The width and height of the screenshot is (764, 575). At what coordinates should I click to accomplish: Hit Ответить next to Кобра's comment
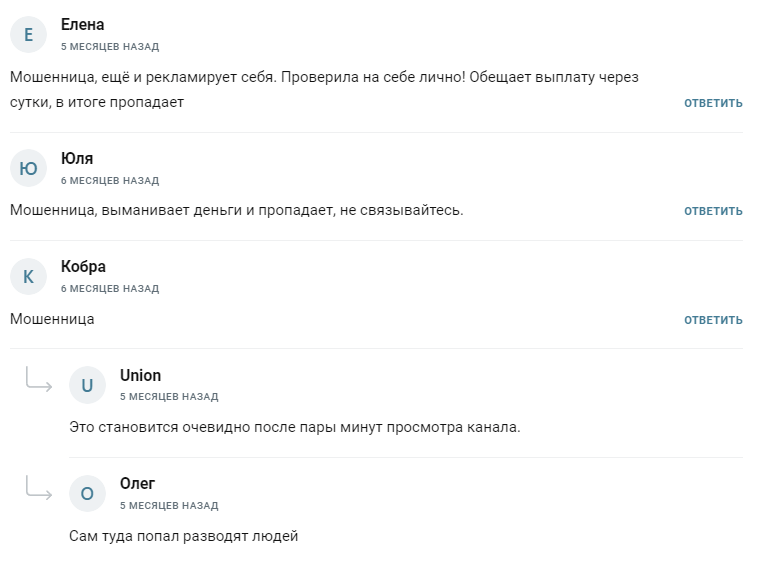click(x=713, y=320)
